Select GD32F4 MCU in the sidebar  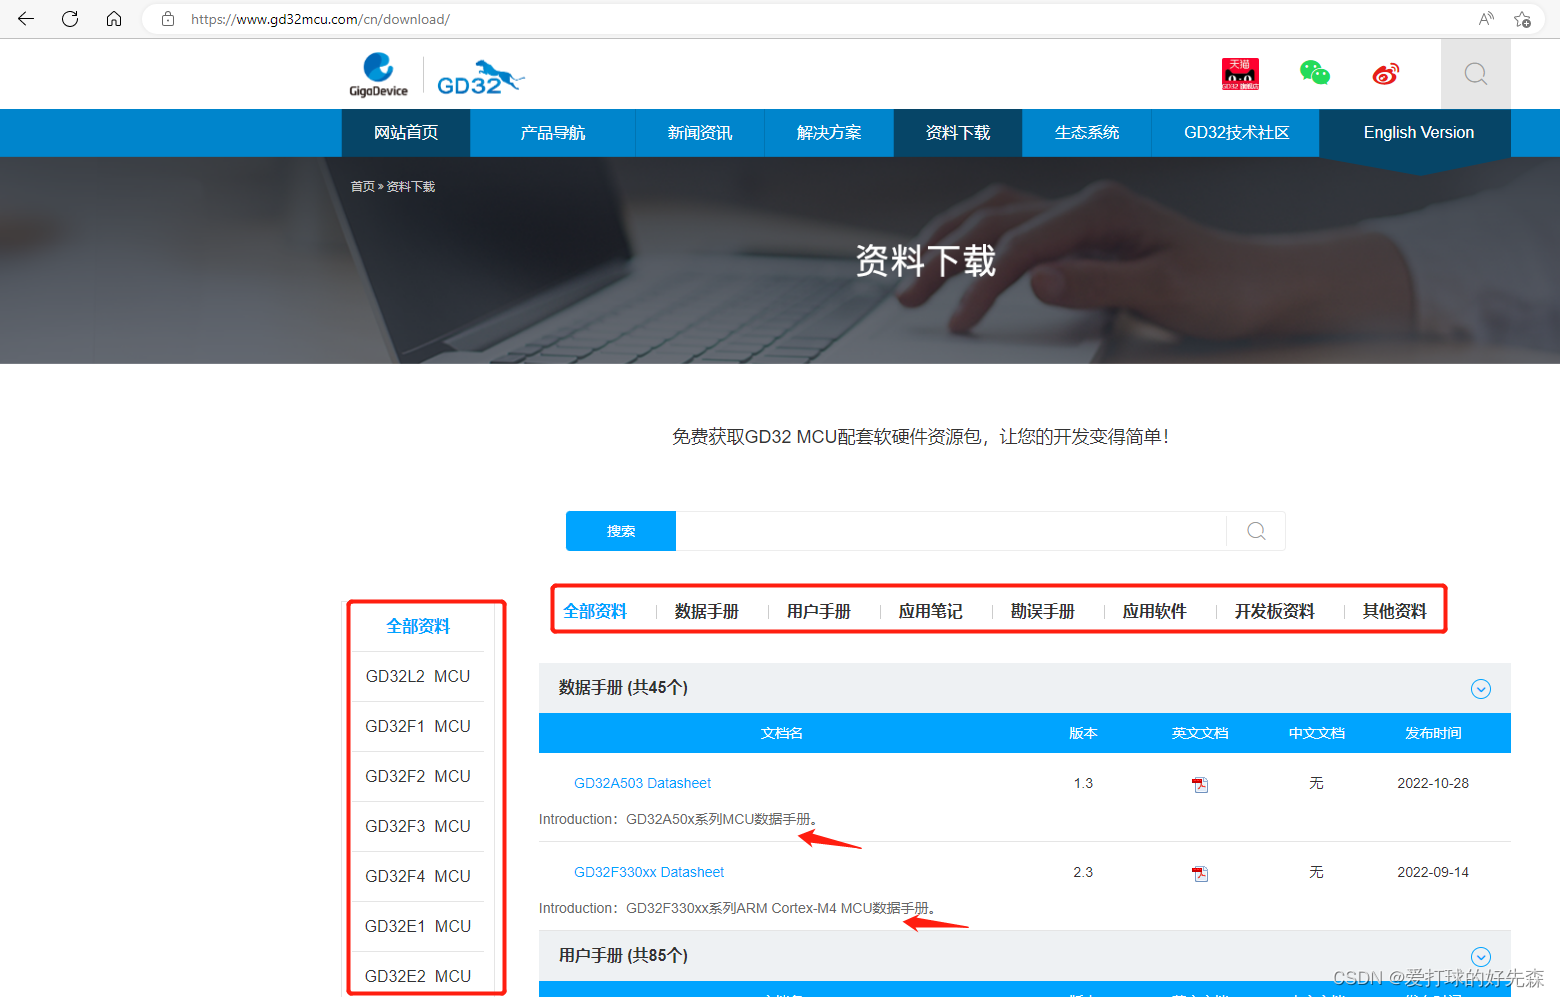[x=418, y=876]
